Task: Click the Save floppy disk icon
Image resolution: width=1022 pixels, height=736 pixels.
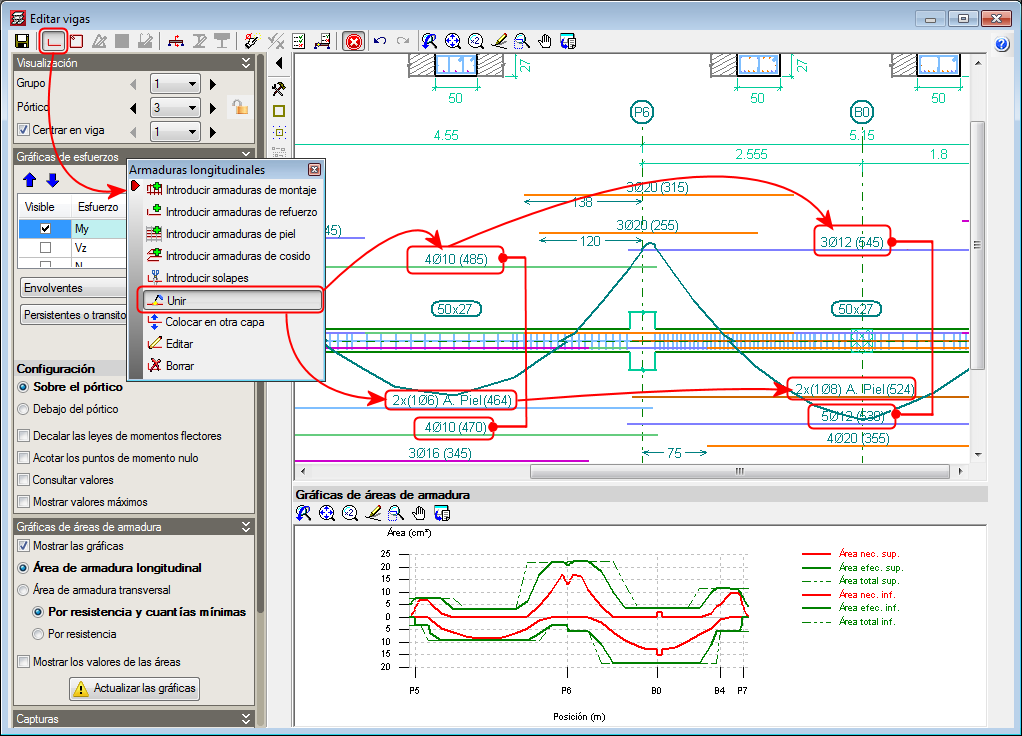Action: pos(22,41)
